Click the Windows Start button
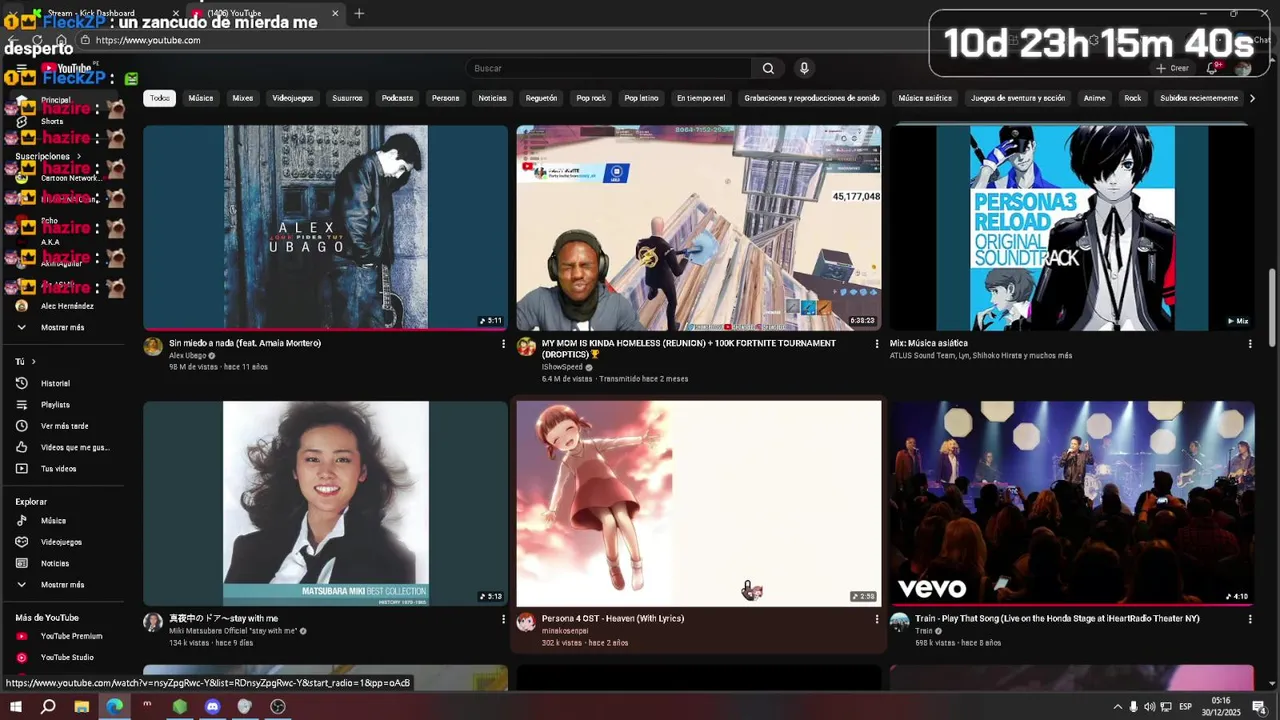The width and height of the screenshot is (1280, 720). [15, 706]
